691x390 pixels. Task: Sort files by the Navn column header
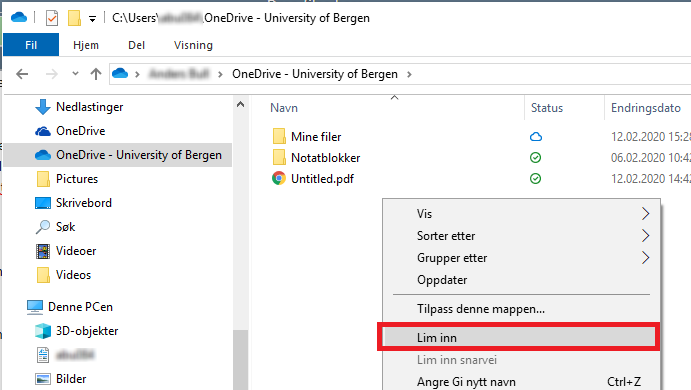284,108
